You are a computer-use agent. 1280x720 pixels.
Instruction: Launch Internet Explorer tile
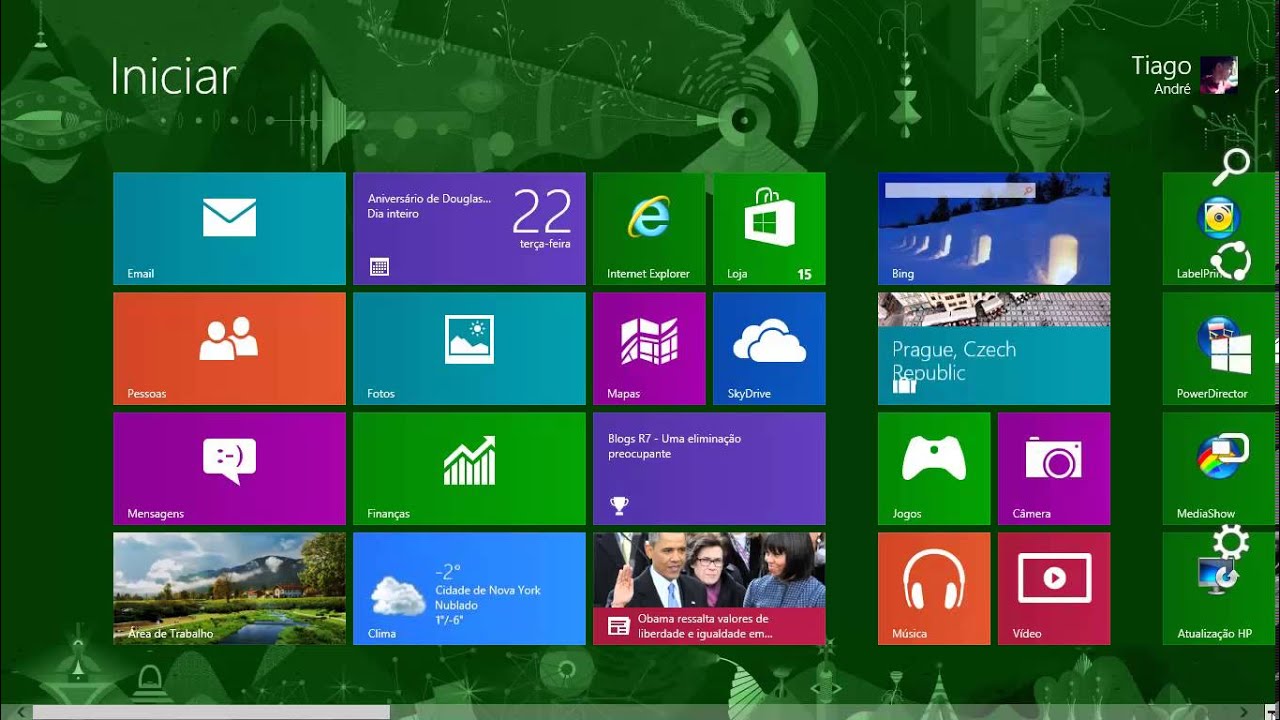[x=649, y=229]
